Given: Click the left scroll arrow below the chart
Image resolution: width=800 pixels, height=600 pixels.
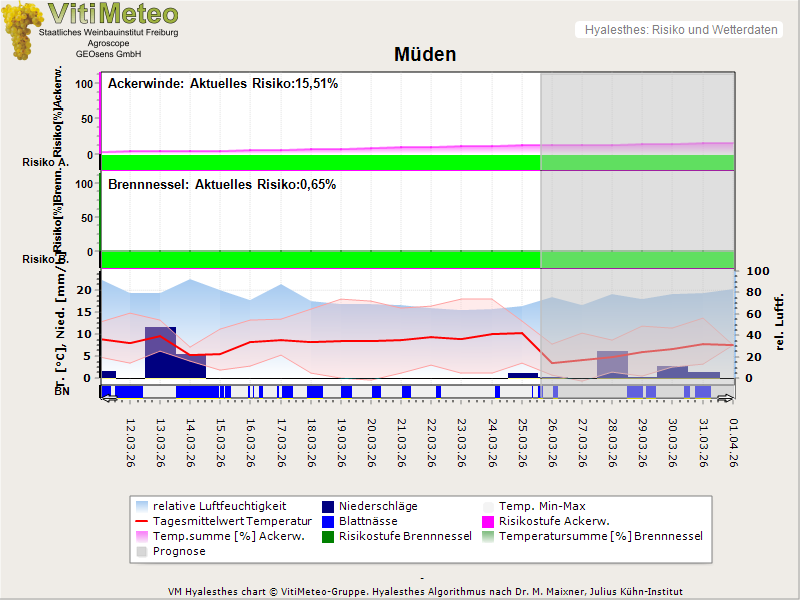Looking at the screenshot, I should coord(108,400).
